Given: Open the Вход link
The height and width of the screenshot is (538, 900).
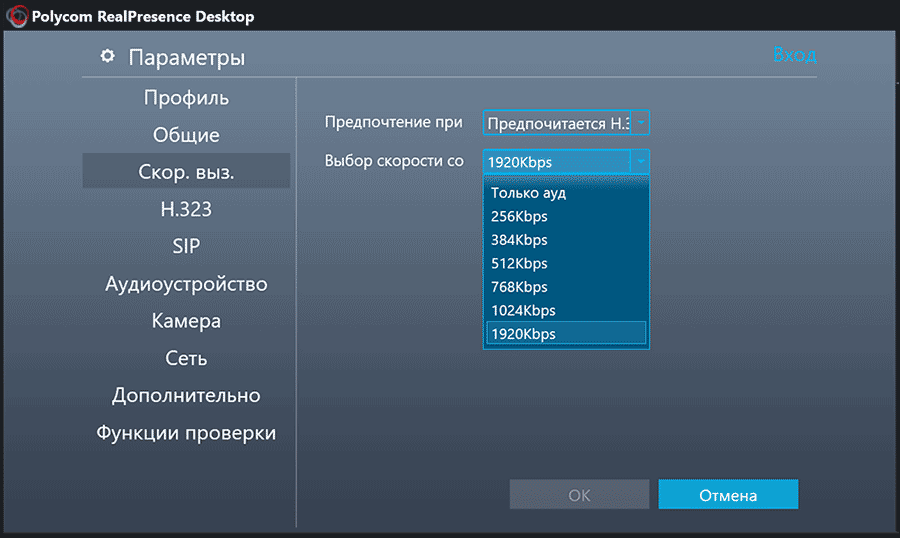Looking at the screenshot, I should [x=794, y=55].
